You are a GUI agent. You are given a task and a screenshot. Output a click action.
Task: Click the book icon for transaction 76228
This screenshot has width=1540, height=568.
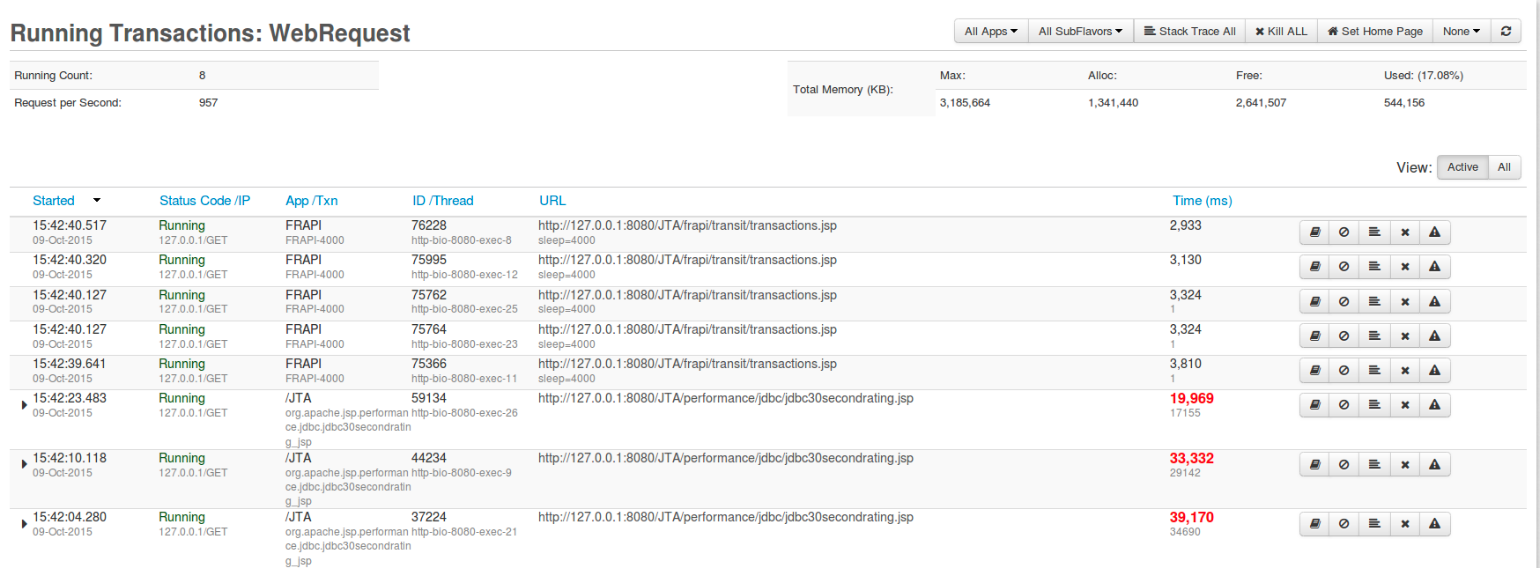1315,232
